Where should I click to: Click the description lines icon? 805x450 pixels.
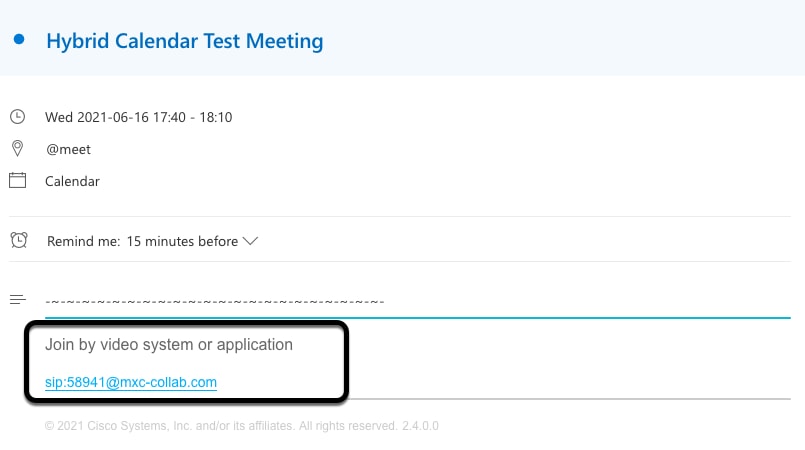pos(17,299)
